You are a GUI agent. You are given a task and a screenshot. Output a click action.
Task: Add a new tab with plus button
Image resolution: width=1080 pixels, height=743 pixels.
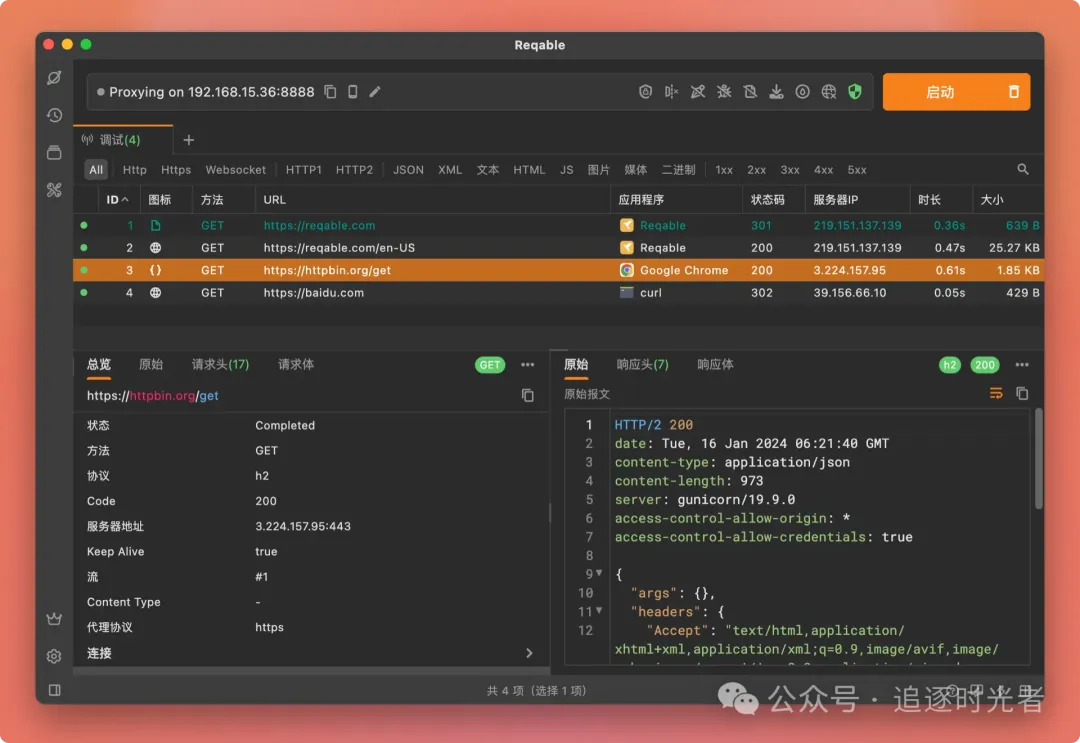coord(189,140)
